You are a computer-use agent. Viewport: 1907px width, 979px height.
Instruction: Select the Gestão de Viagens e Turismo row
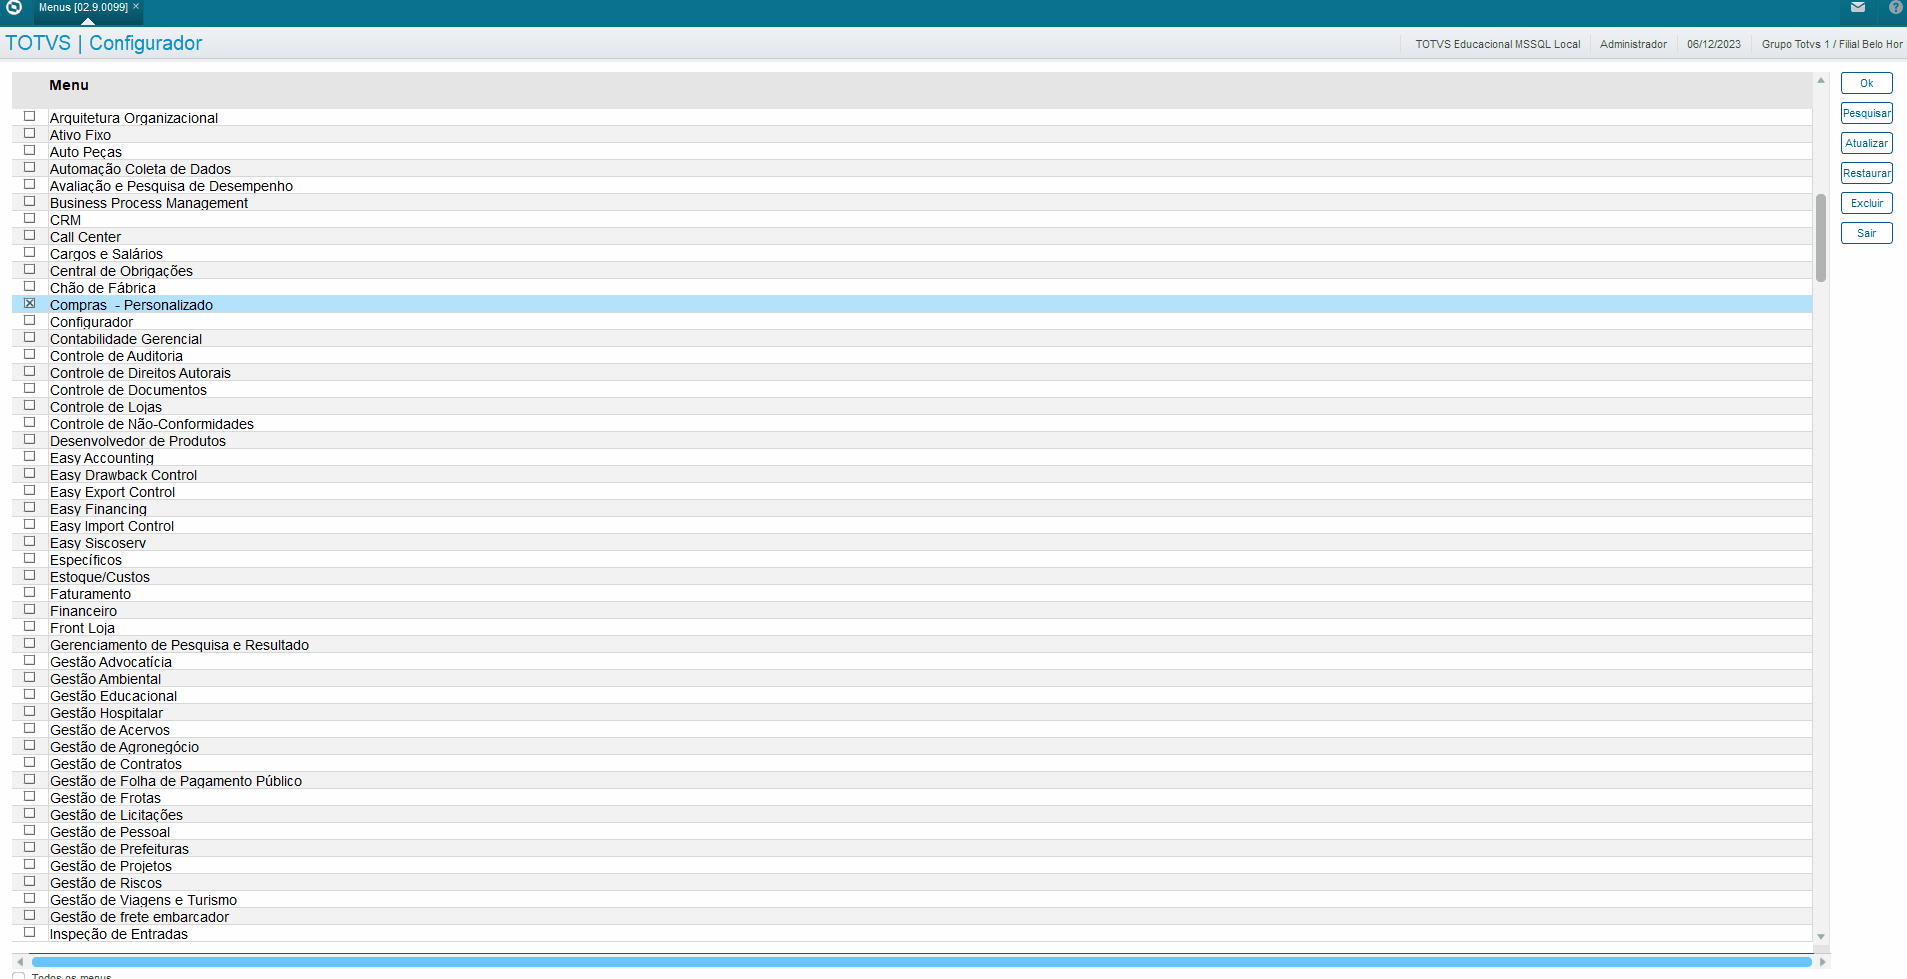coord(912,900)
